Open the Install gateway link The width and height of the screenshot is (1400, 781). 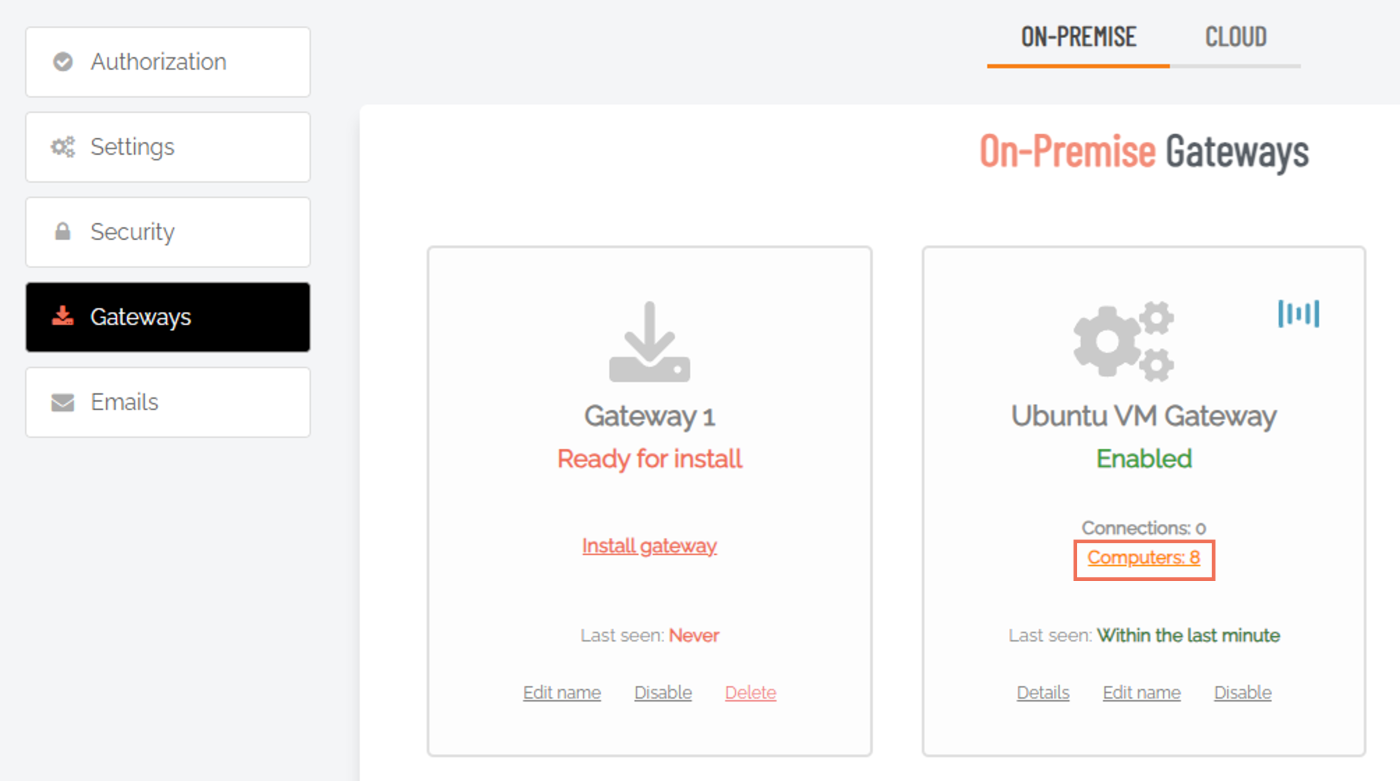click(650, 546)
